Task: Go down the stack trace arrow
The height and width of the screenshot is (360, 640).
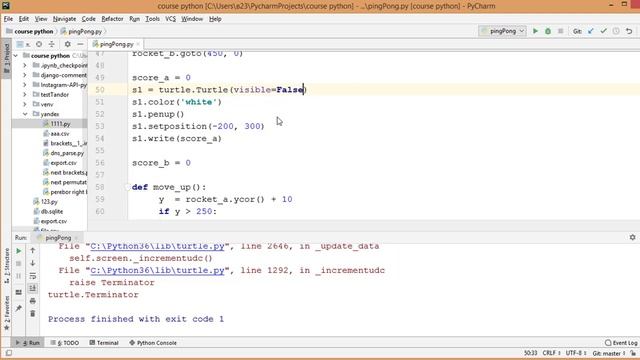Action: 33,263
